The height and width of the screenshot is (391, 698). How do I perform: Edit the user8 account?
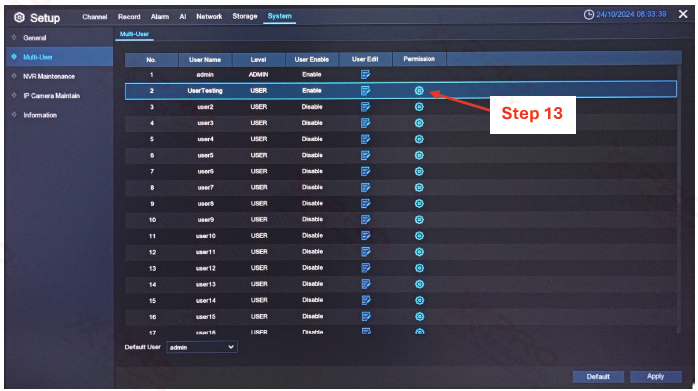pyautogui.click(x=365, y=204)
